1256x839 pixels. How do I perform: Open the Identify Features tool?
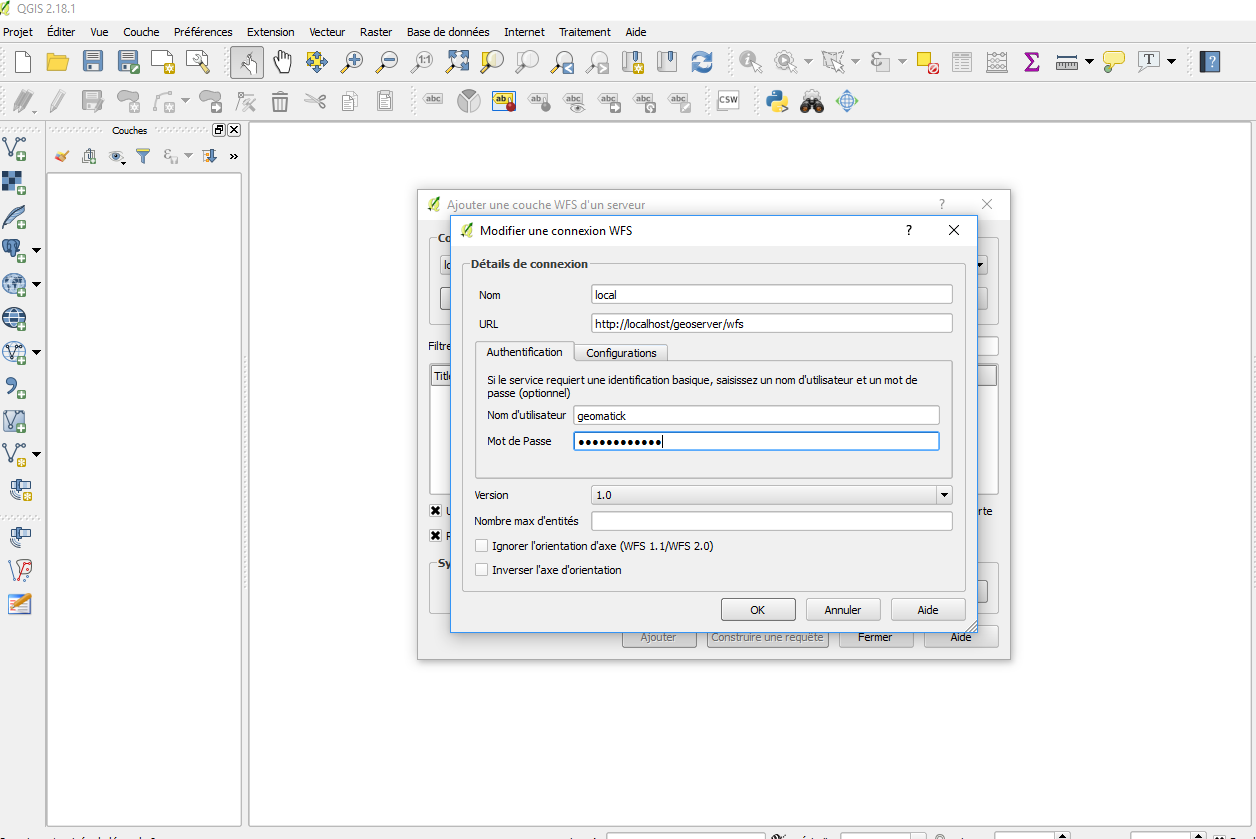pos(750,62)
